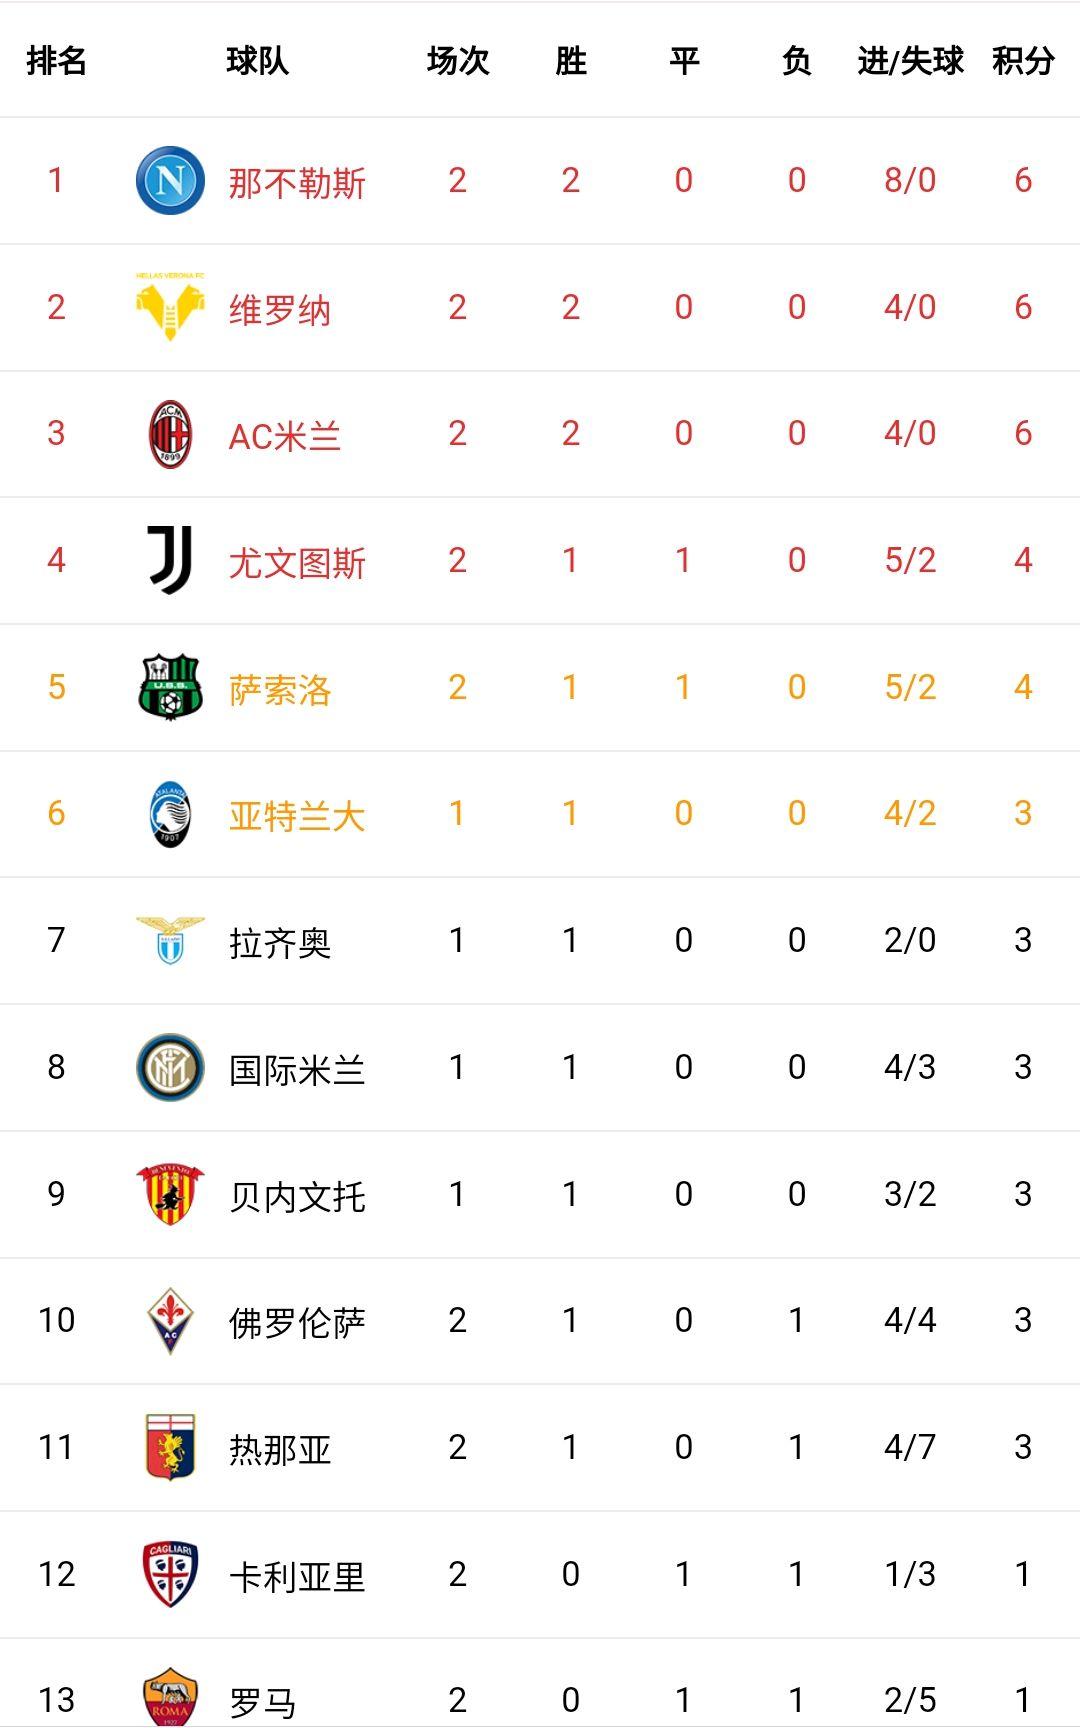Screen dimensions: 1080x1728
Task: Sort by 积分 column header
Action: pyautogui.click(x=1023, y=61)
